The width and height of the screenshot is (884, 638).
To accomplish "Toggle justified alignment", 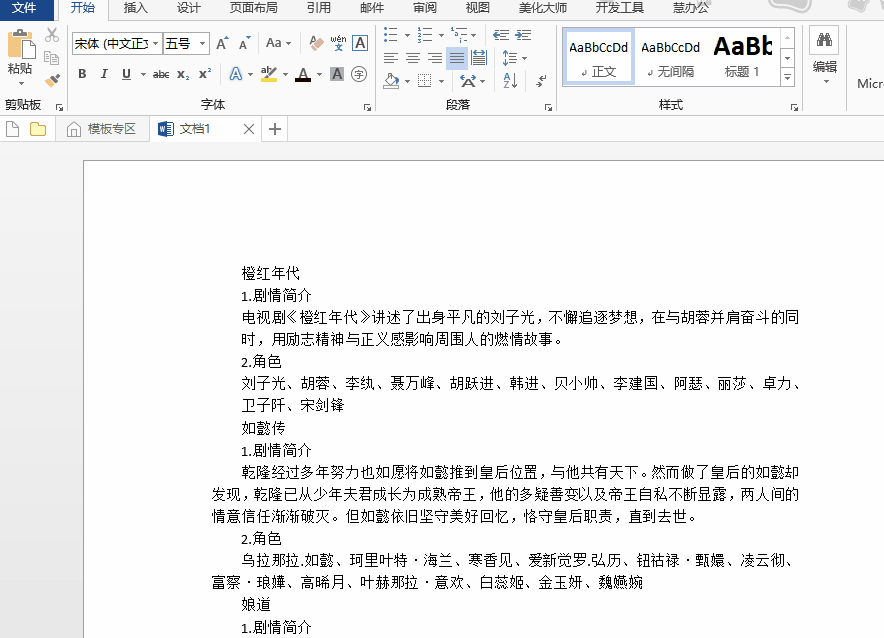I will [457, 57].
